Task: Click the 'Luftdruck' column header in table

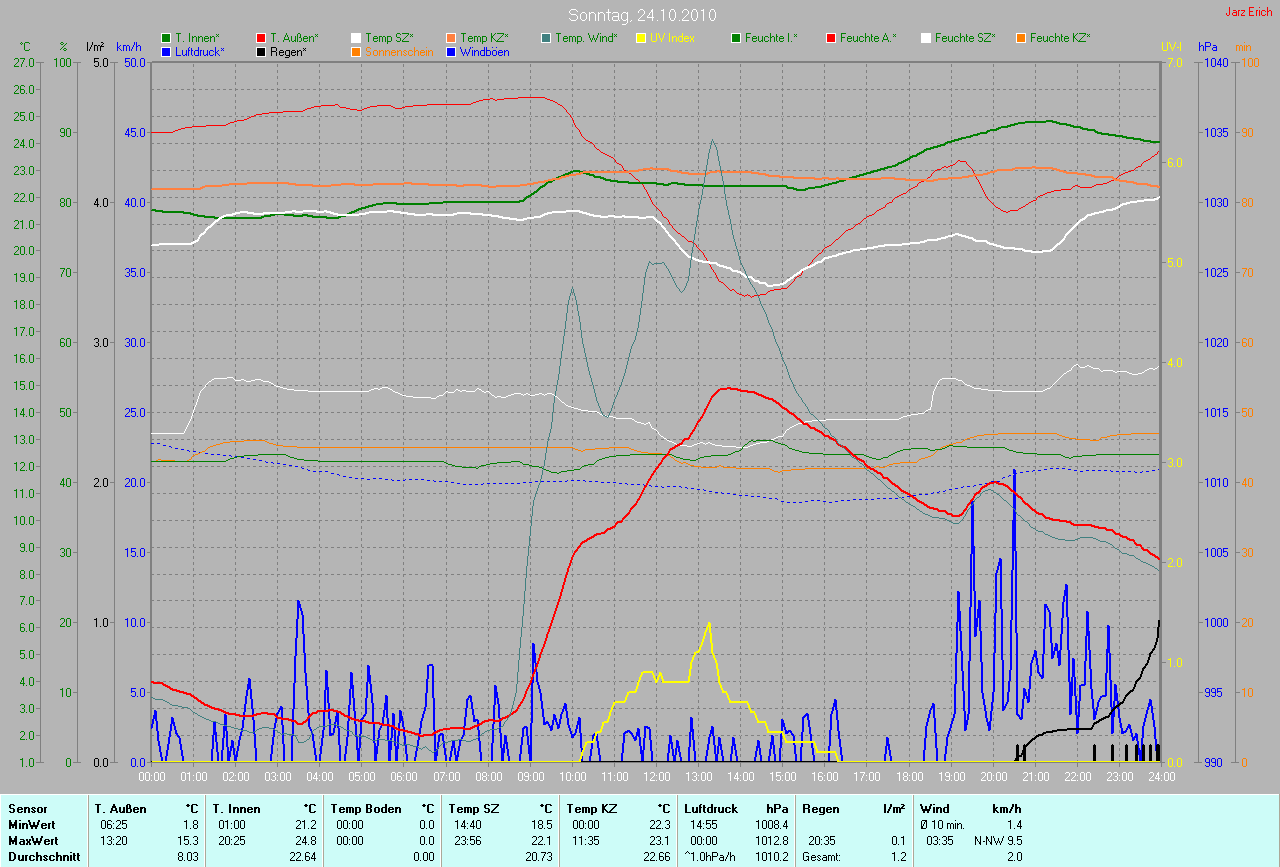Action: point(711,809)
